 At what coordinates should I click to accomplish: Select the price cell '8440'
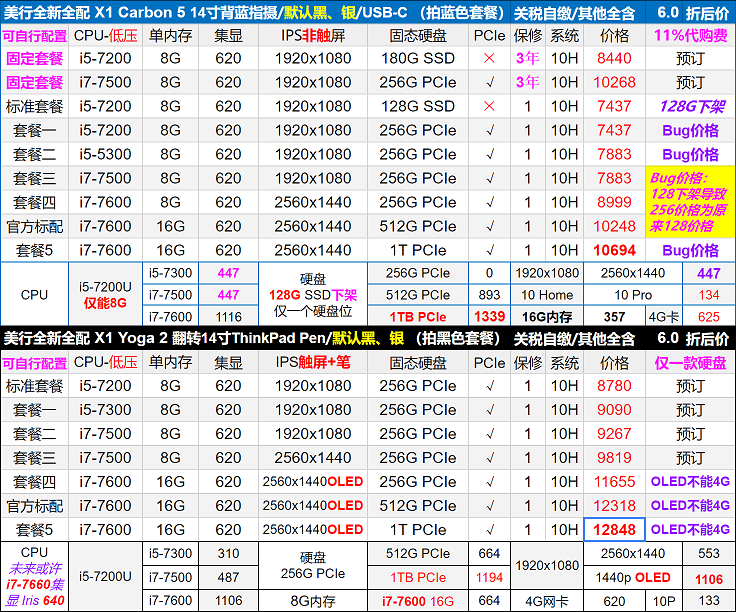614,58
